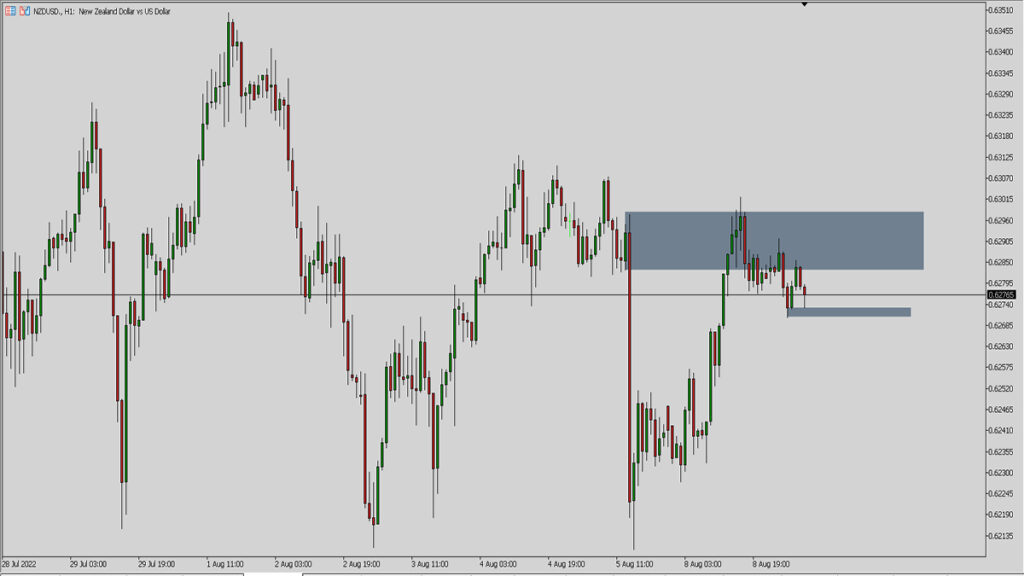Image resolution: width=1024 pixels, height=576 pixels.
Task: Click the 1 Aug 11:00 time label
Action: pyautogui.click(x=225, y=563)
